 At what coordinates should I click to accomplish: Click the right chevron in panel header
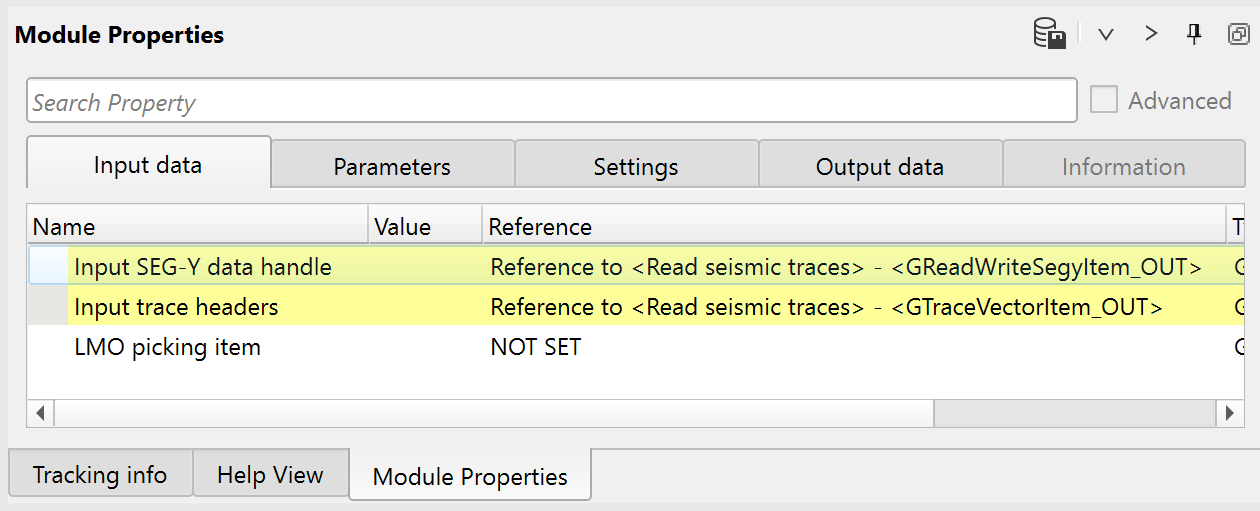point(1151,35)
